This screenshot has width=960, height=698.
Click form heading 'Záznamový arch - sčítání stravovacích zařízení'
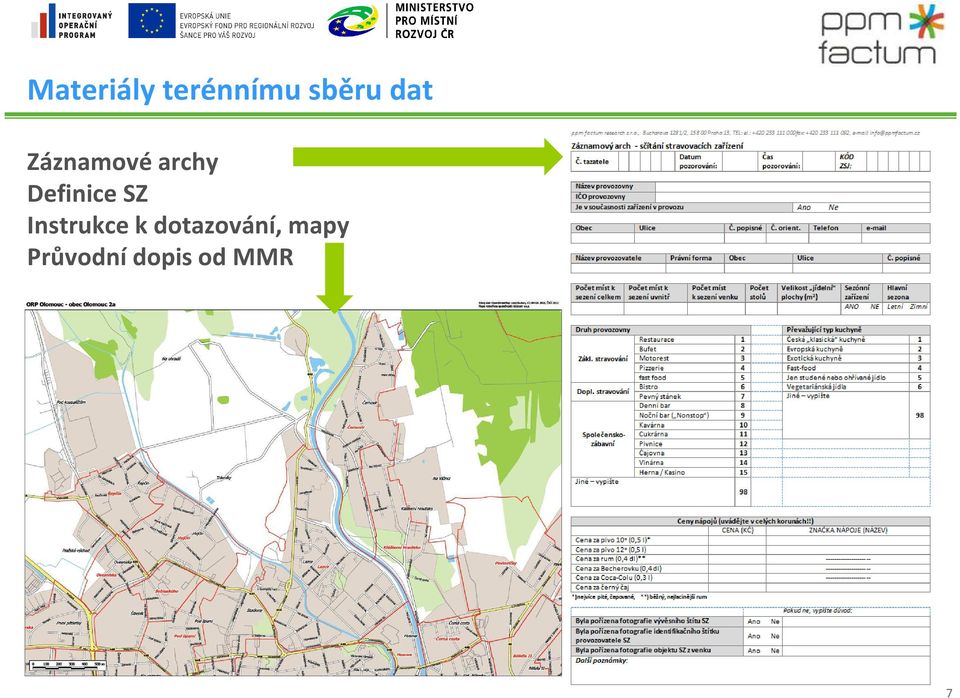(658, 146)
